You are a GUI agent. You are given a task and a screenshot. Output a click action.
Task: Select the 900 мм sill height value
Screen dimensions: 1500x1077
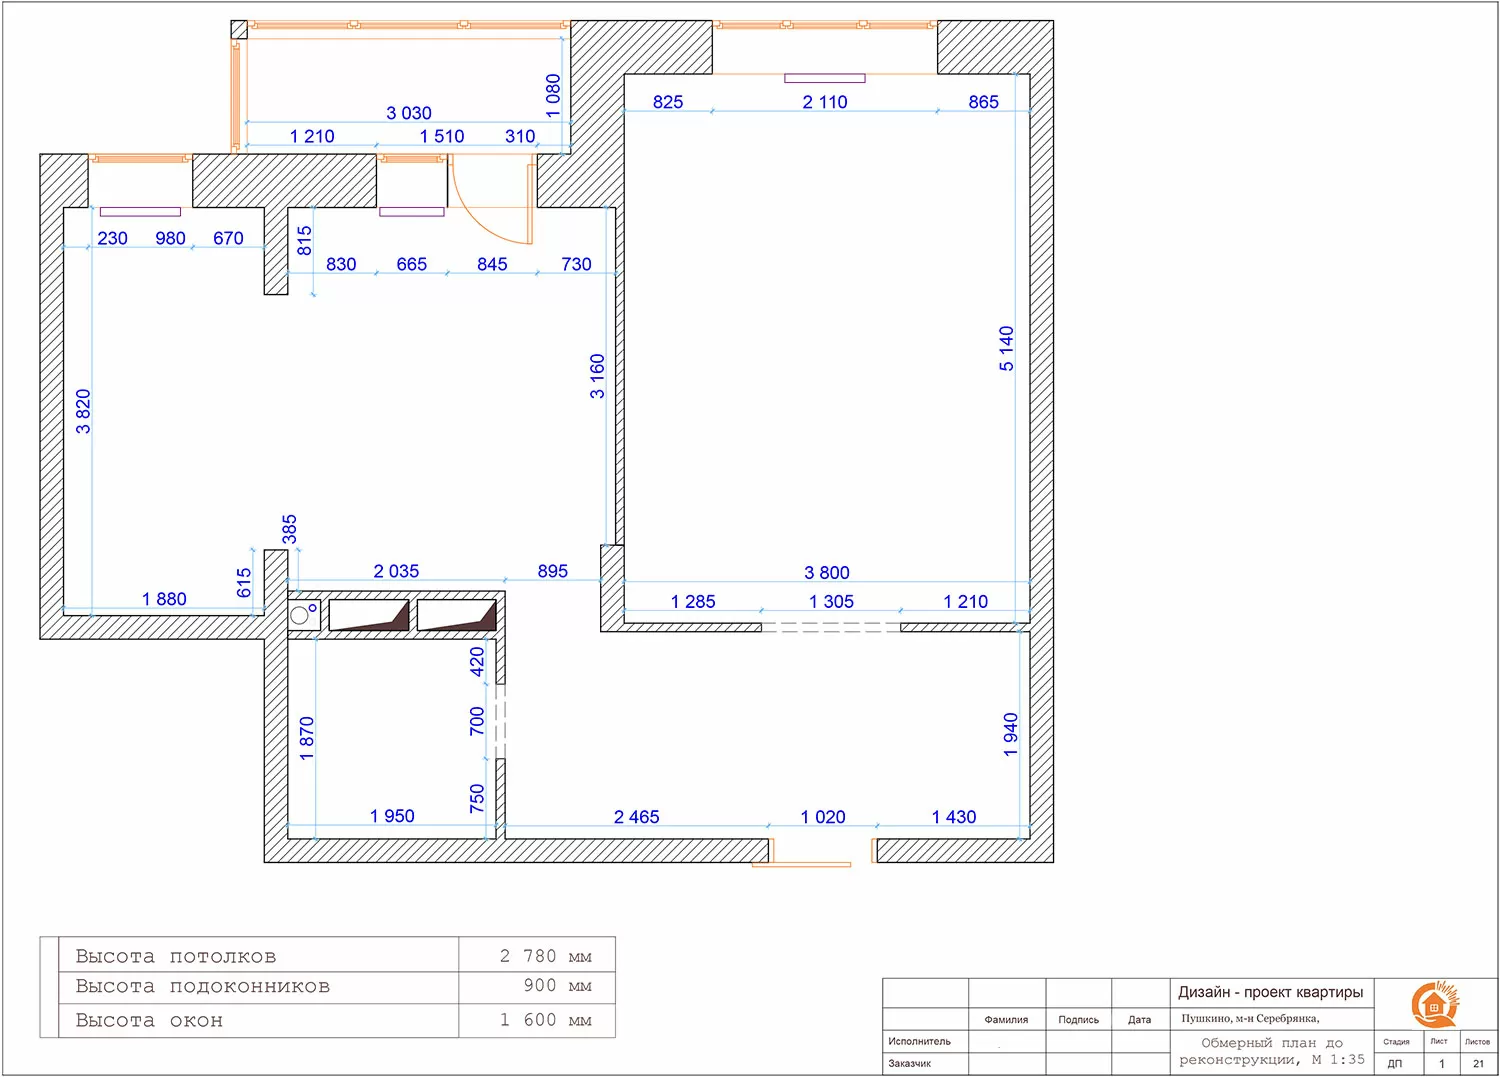pos(558,986)
